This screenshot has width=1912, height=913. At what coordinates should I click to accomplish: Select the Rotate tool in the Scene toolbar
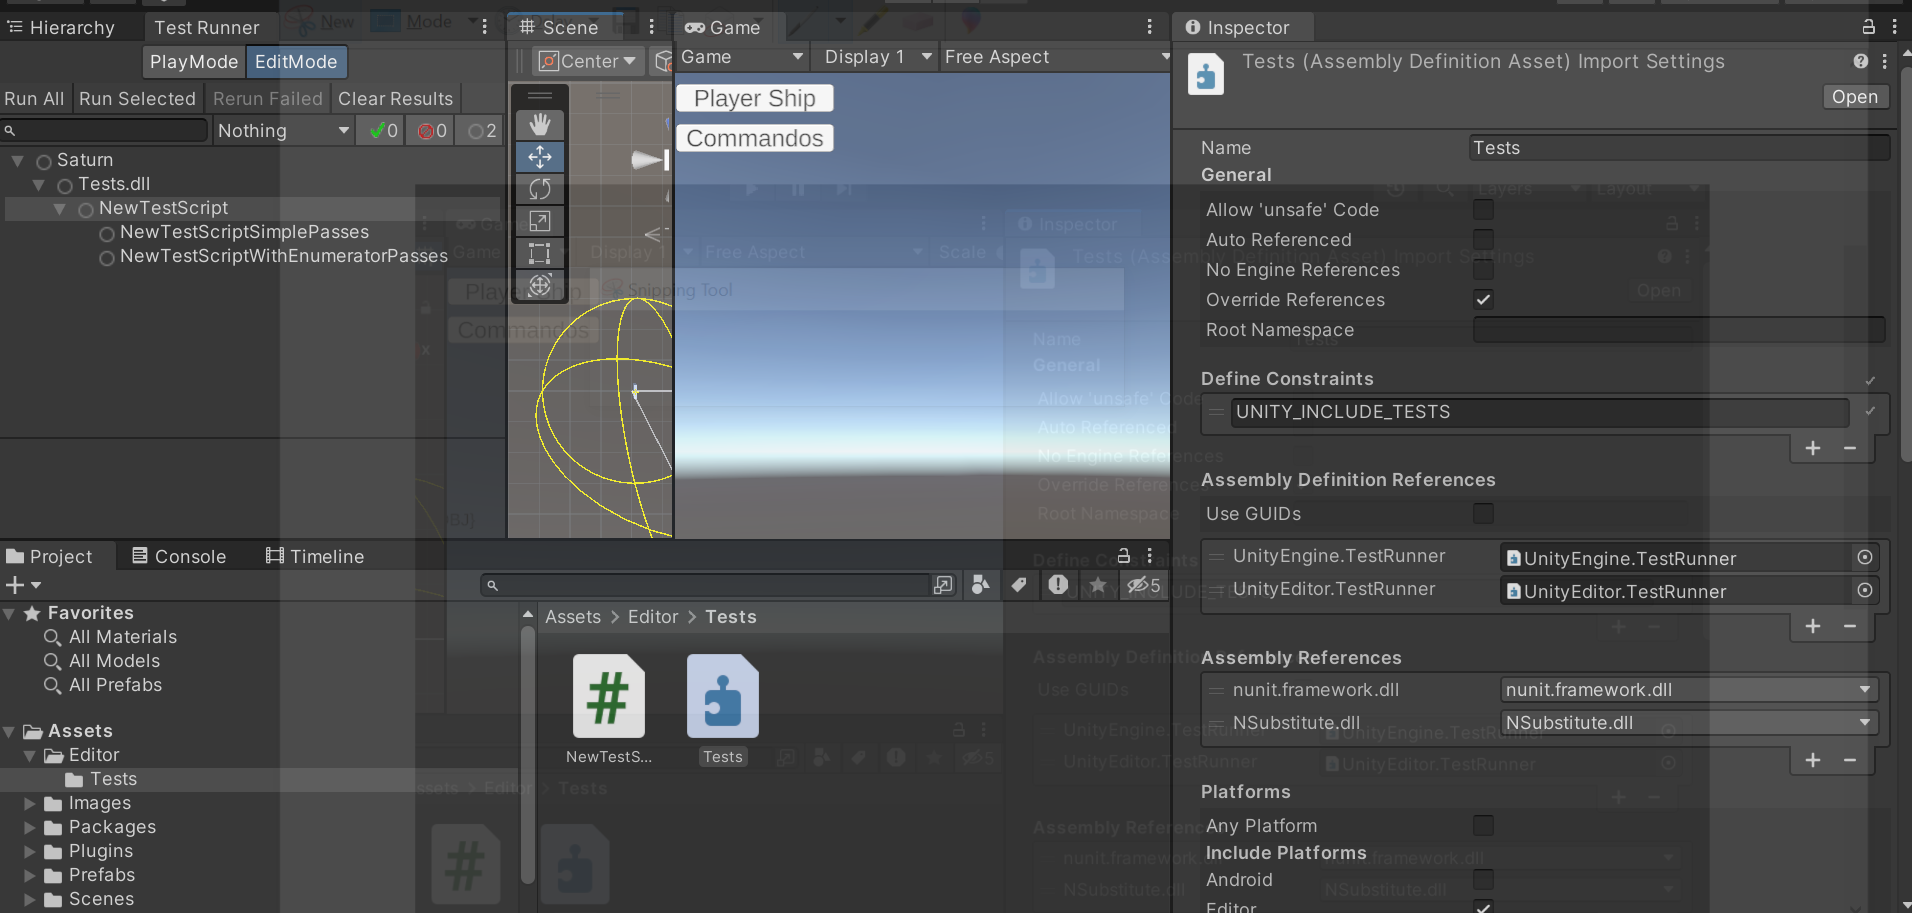click(539, 189)
